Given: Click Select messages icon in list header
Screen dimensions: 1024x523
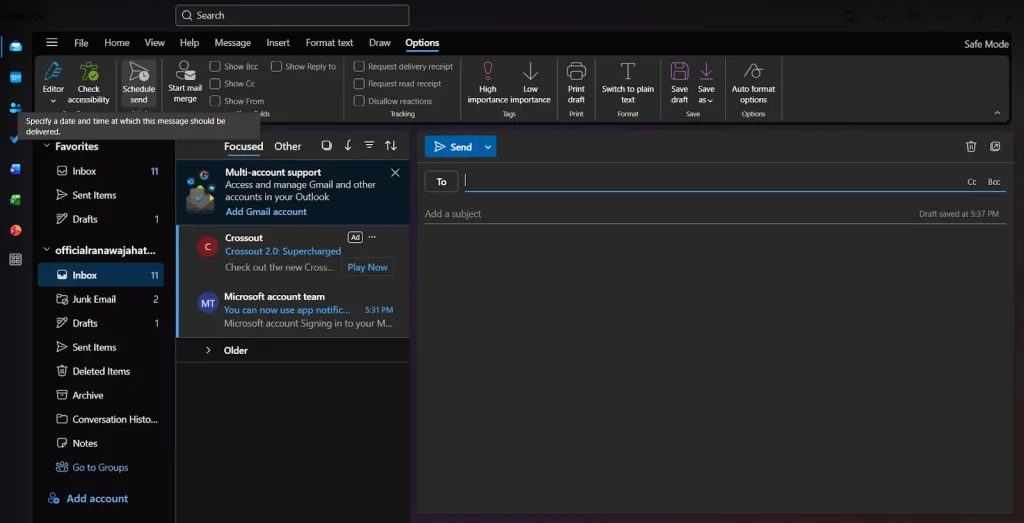Looking at the screenshot, I should click(327, 146).
